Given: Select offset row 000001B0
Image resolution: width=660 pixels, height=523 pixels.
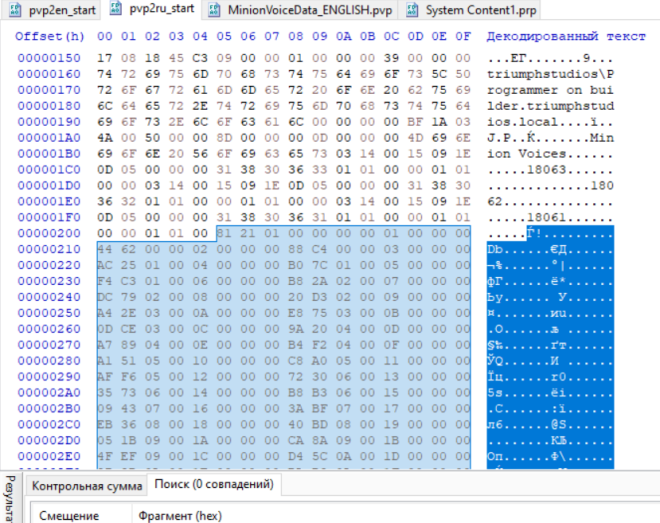Looking at the screenshot, I should coord(49,154).
